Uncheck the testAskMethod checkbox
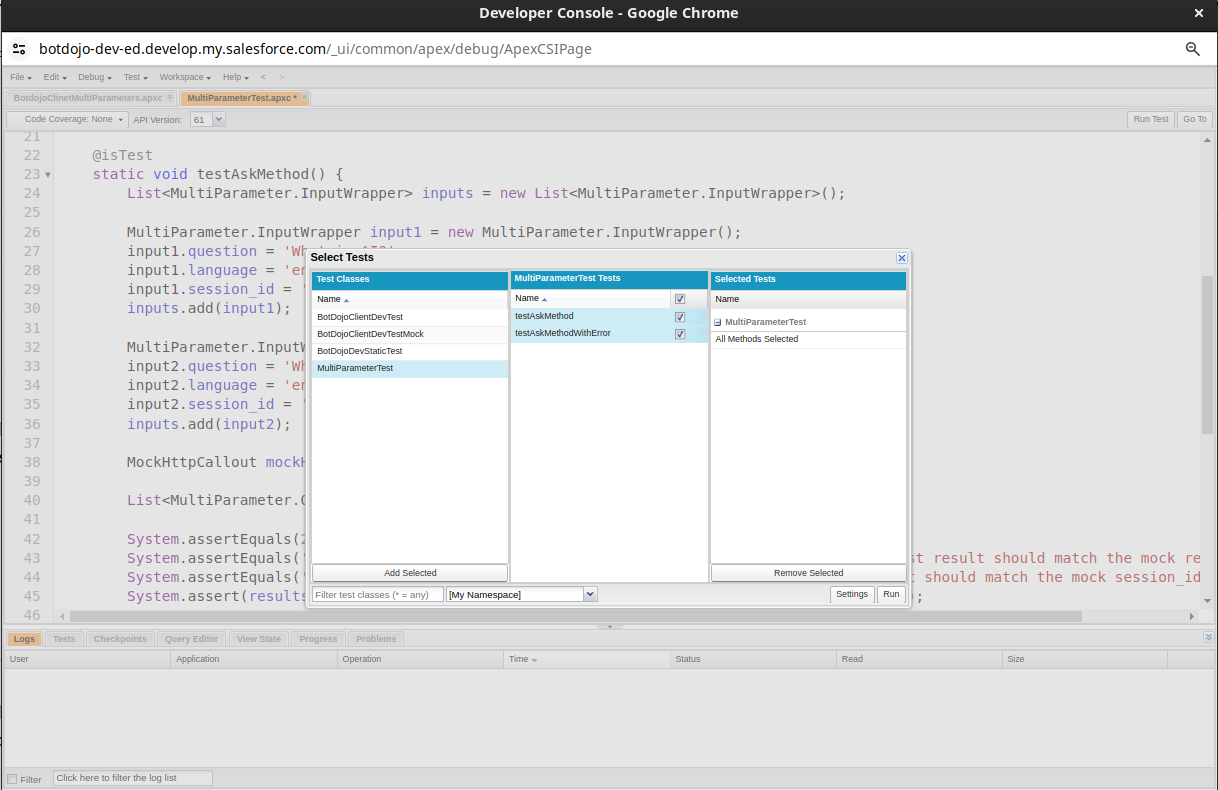Image resolution: width=1218 pixels, height=790 pixels. click(680, 317)
